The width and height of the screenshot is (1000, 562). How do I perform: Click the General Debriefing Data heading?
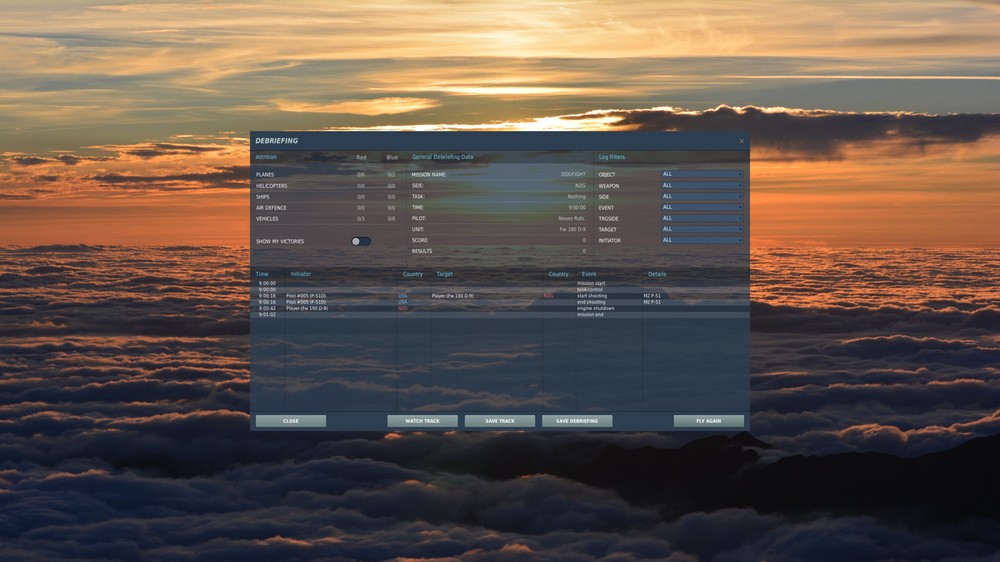[x=443, y=157]
